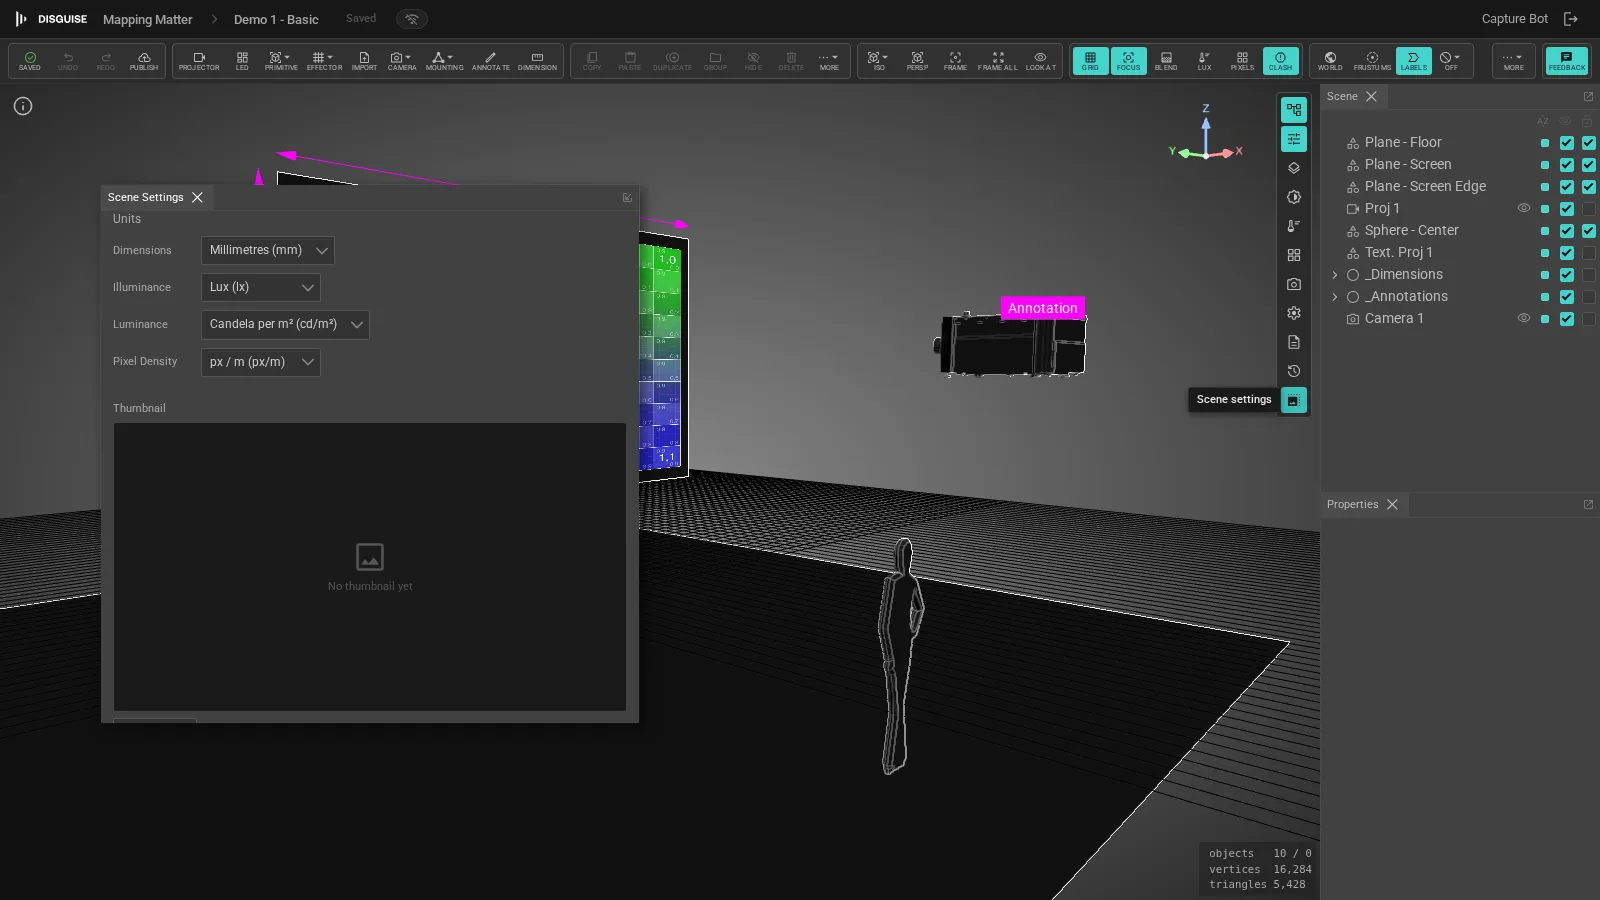Sort the scene list with AZ icon
1600x900 pixels.
(1543, 121)
